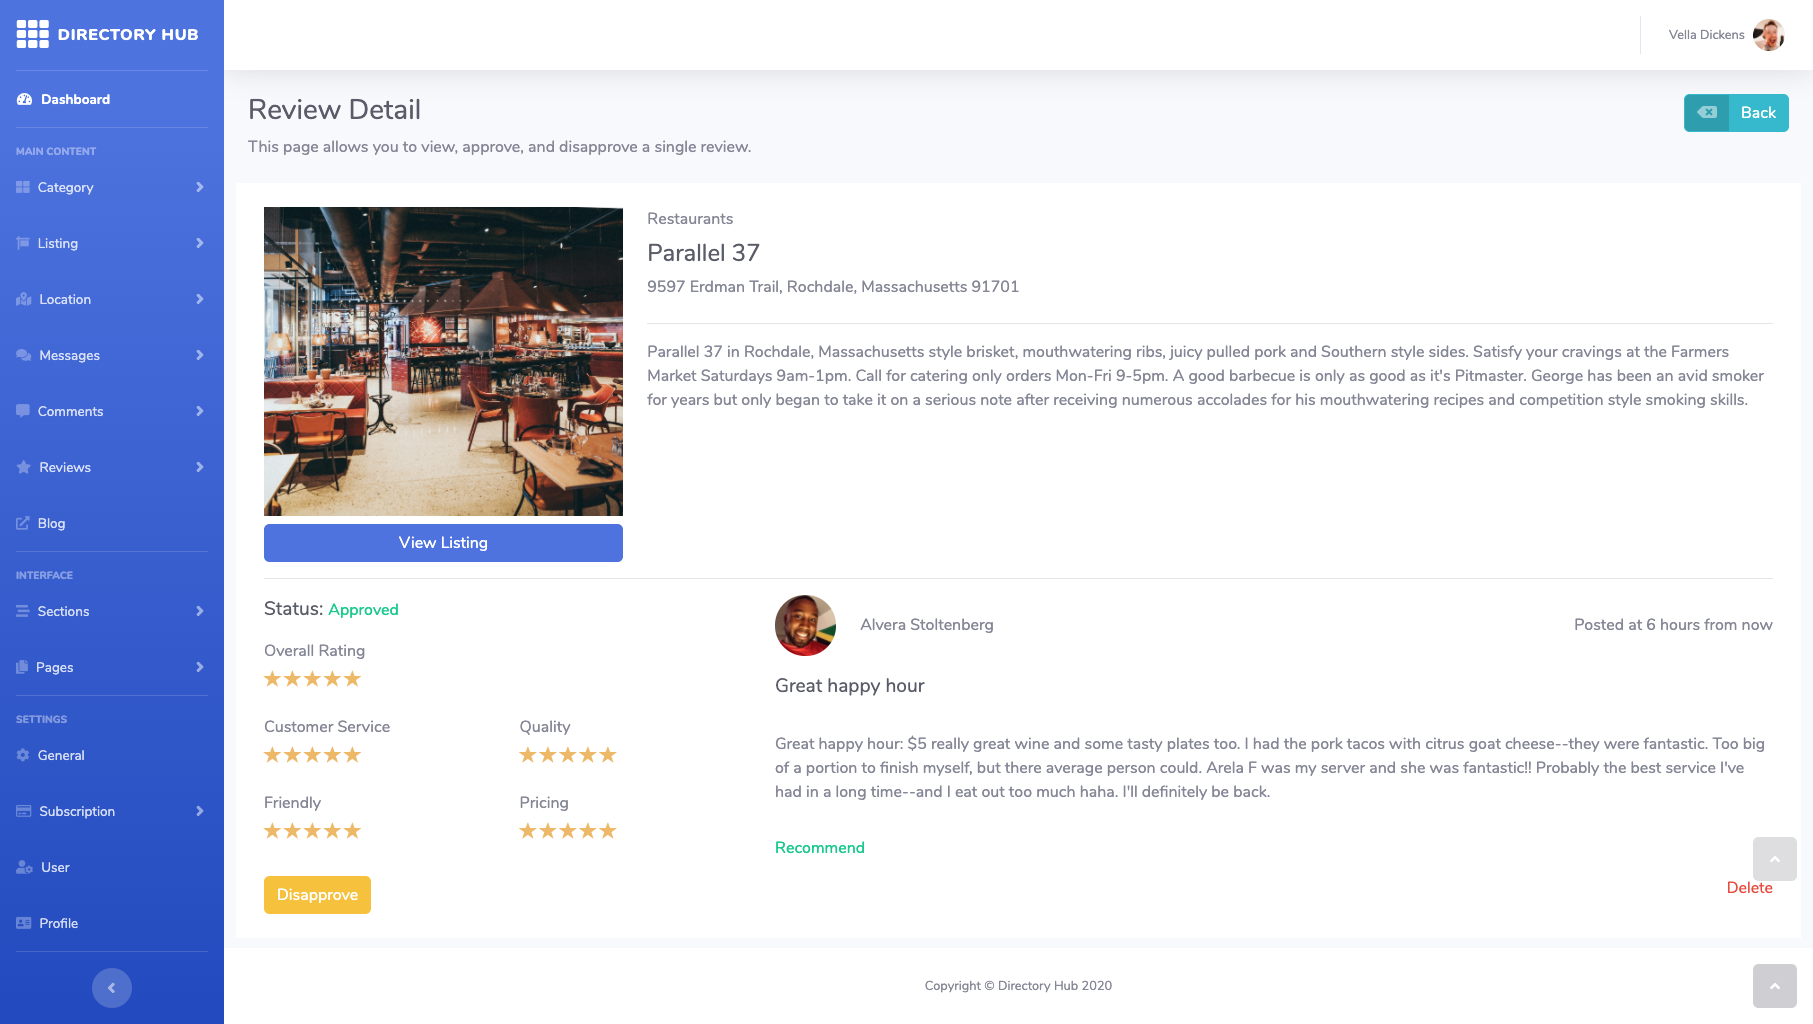This screenshot has height=1024, width=1813.
Task: Click the Location map icon
Action: tap(24, 299)
